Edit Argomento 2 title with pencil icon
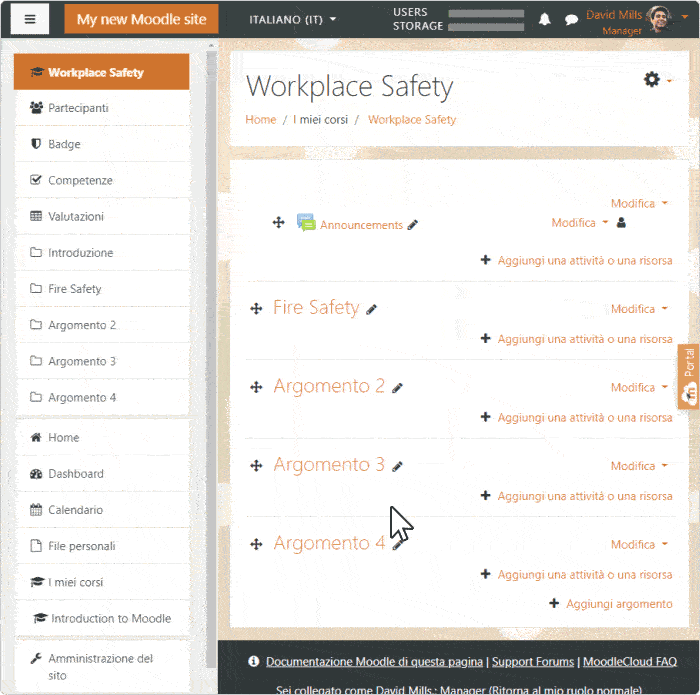The width and height of the screenshot is (700, 695). 397,388
